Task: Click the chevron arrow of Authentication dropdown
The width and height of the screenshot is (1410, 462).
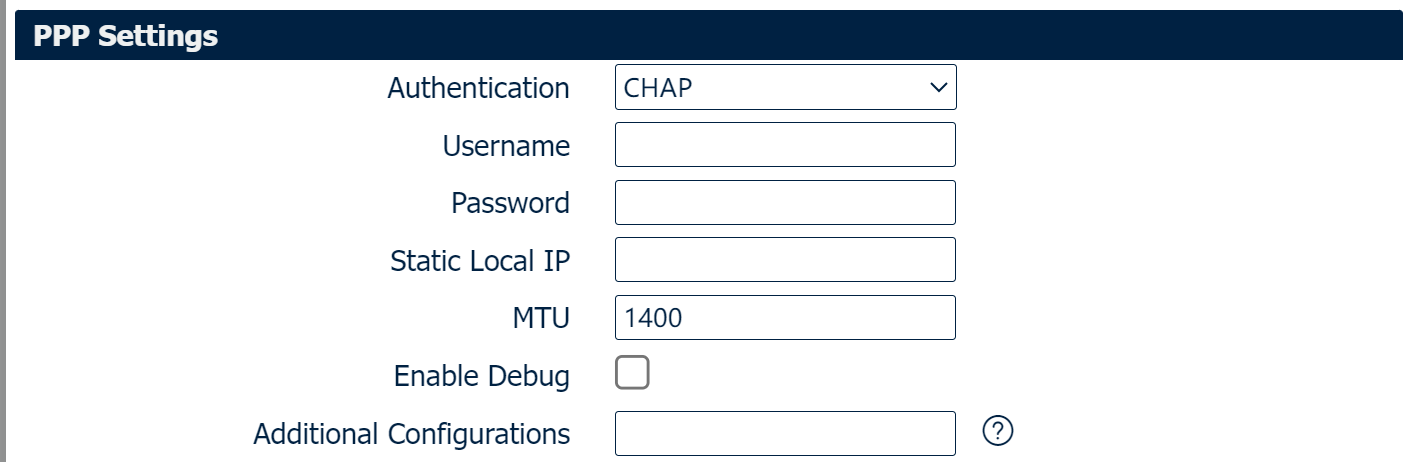Action: 938,87
